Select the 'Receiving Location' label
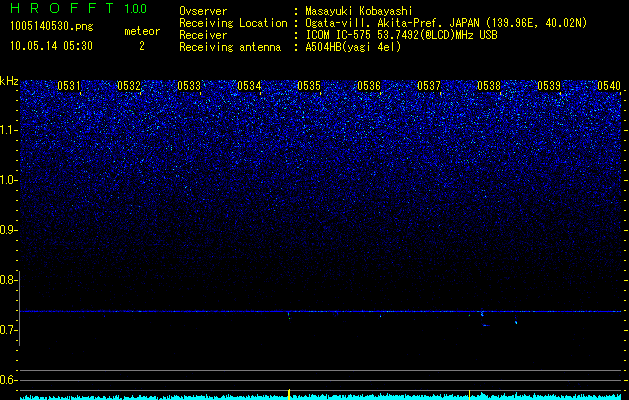The image size is (629, 400). click(233, 23)
